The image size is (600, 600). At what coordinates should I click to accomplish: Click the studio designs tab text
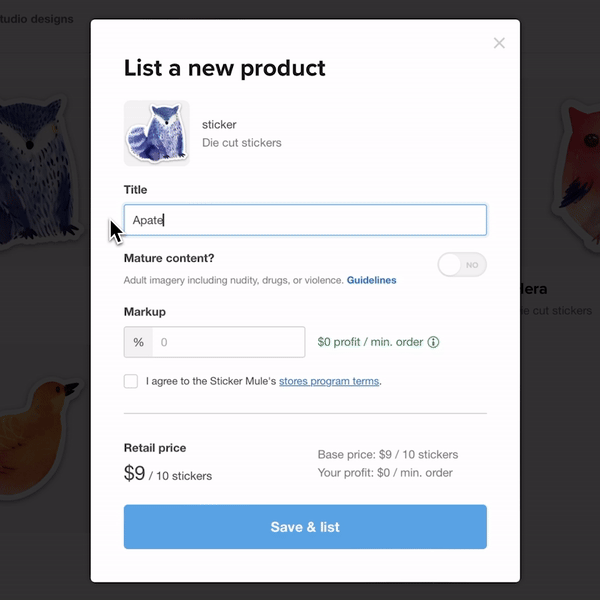(x=36, y=19)
